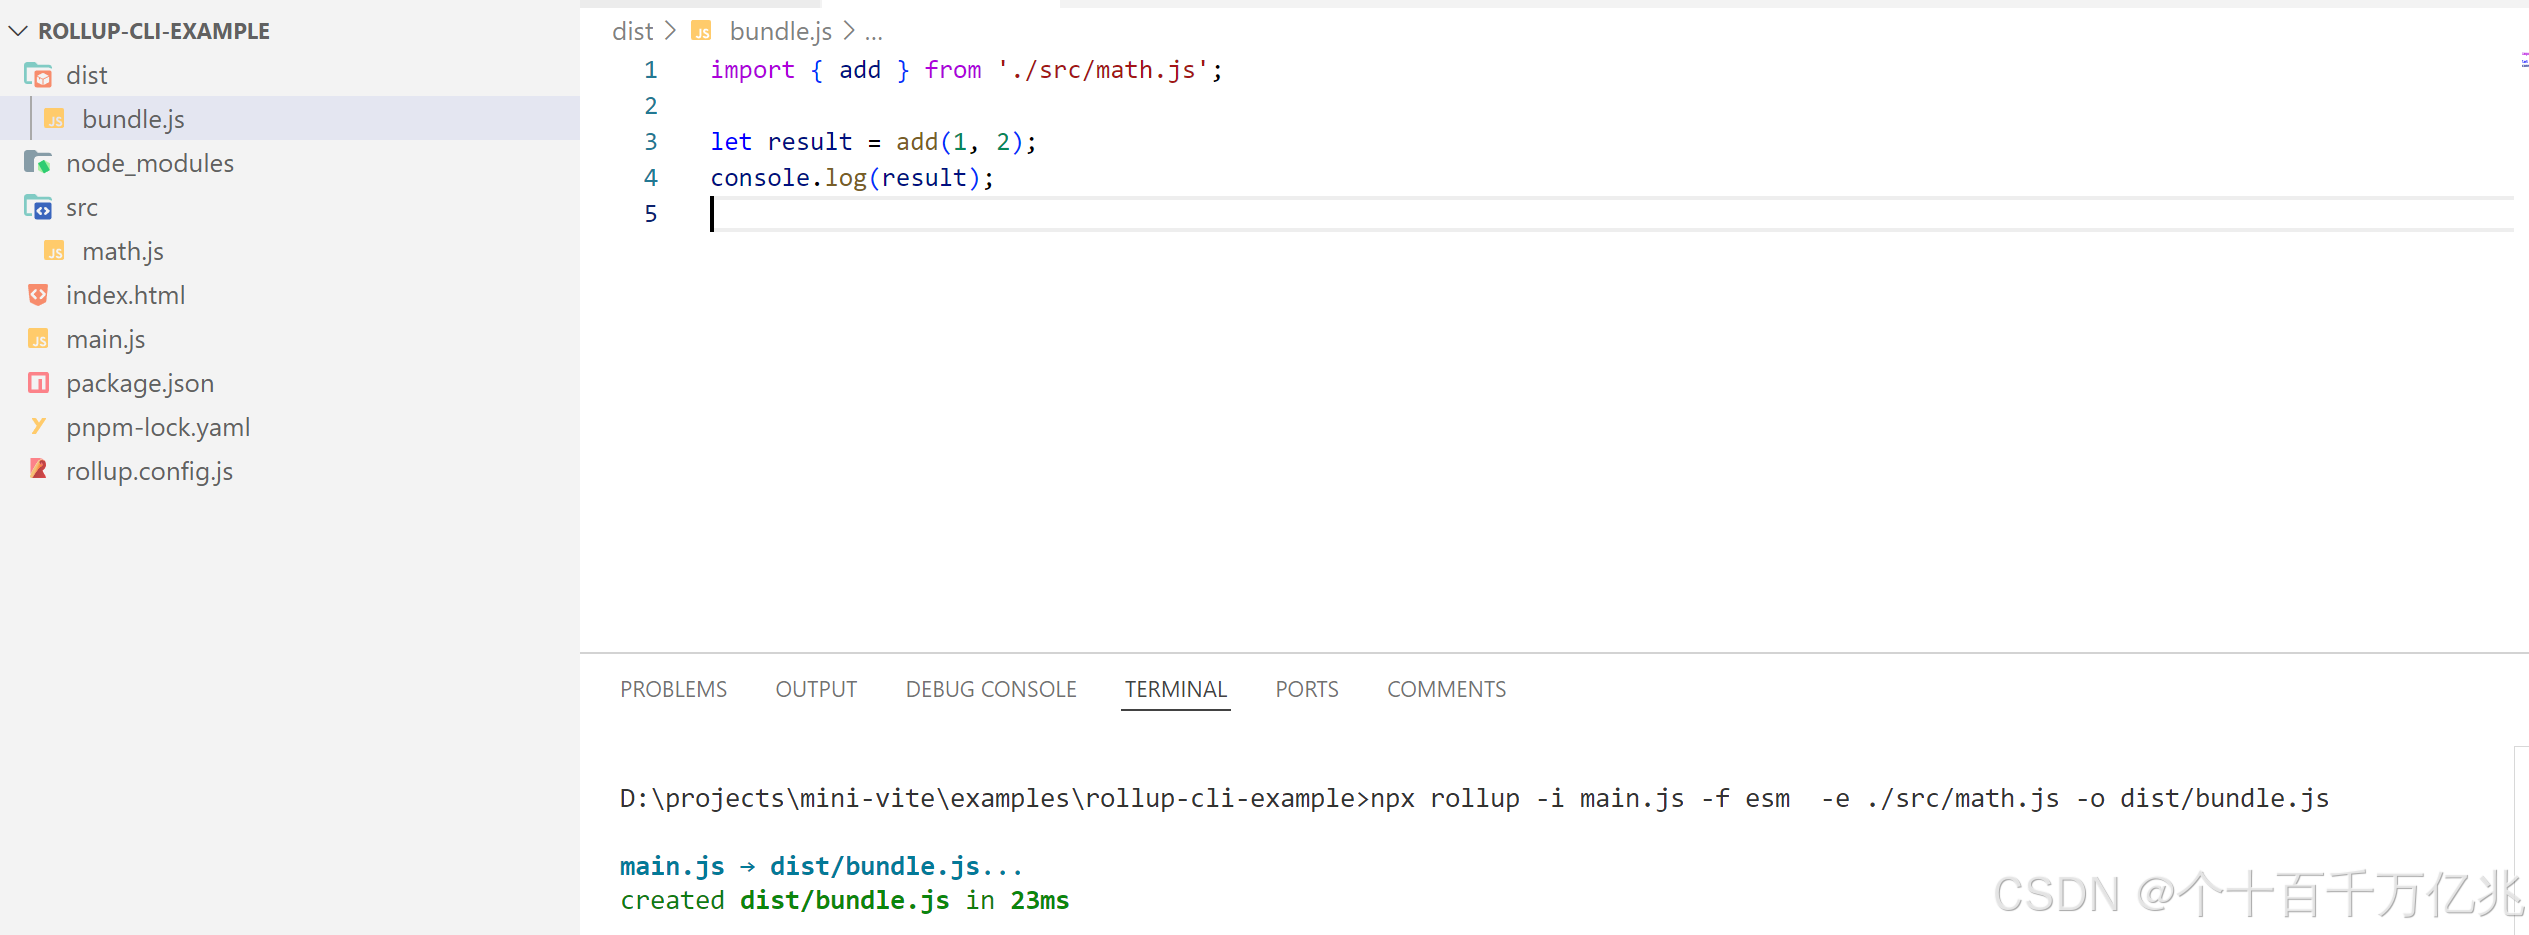Click 'result' variable on line 3
The width and height of the screenshot is (2529, 935).
809,142
